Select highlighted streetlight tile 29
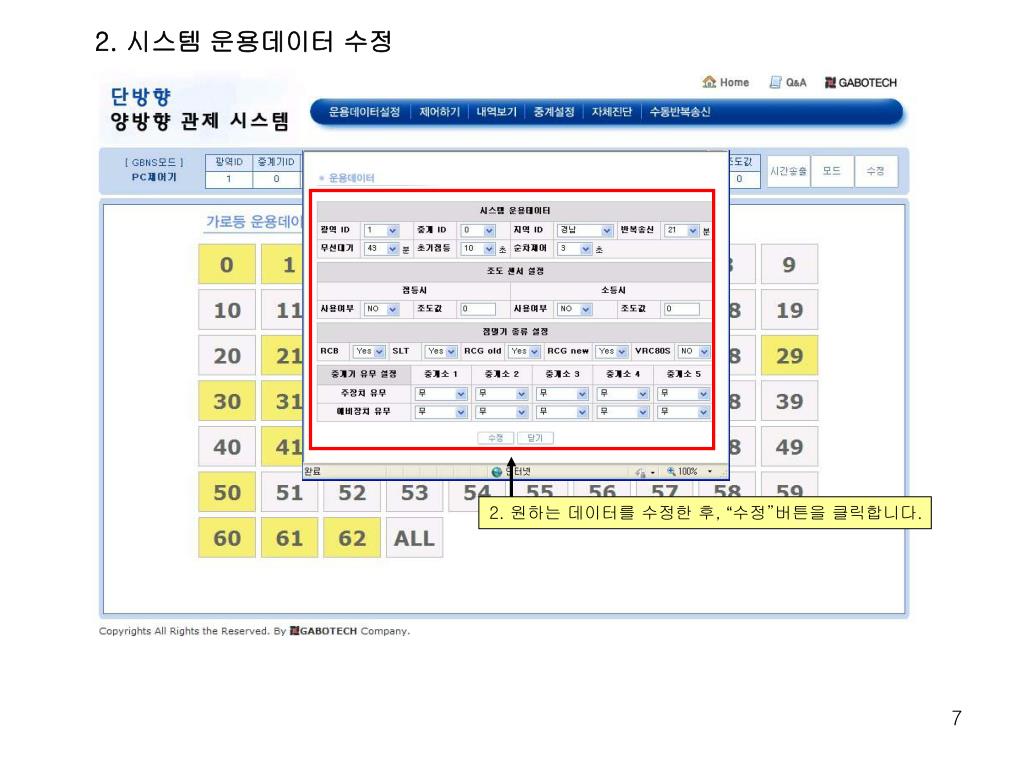The width and height of the screenshot is (1024, 768). [x=790, y=356]
